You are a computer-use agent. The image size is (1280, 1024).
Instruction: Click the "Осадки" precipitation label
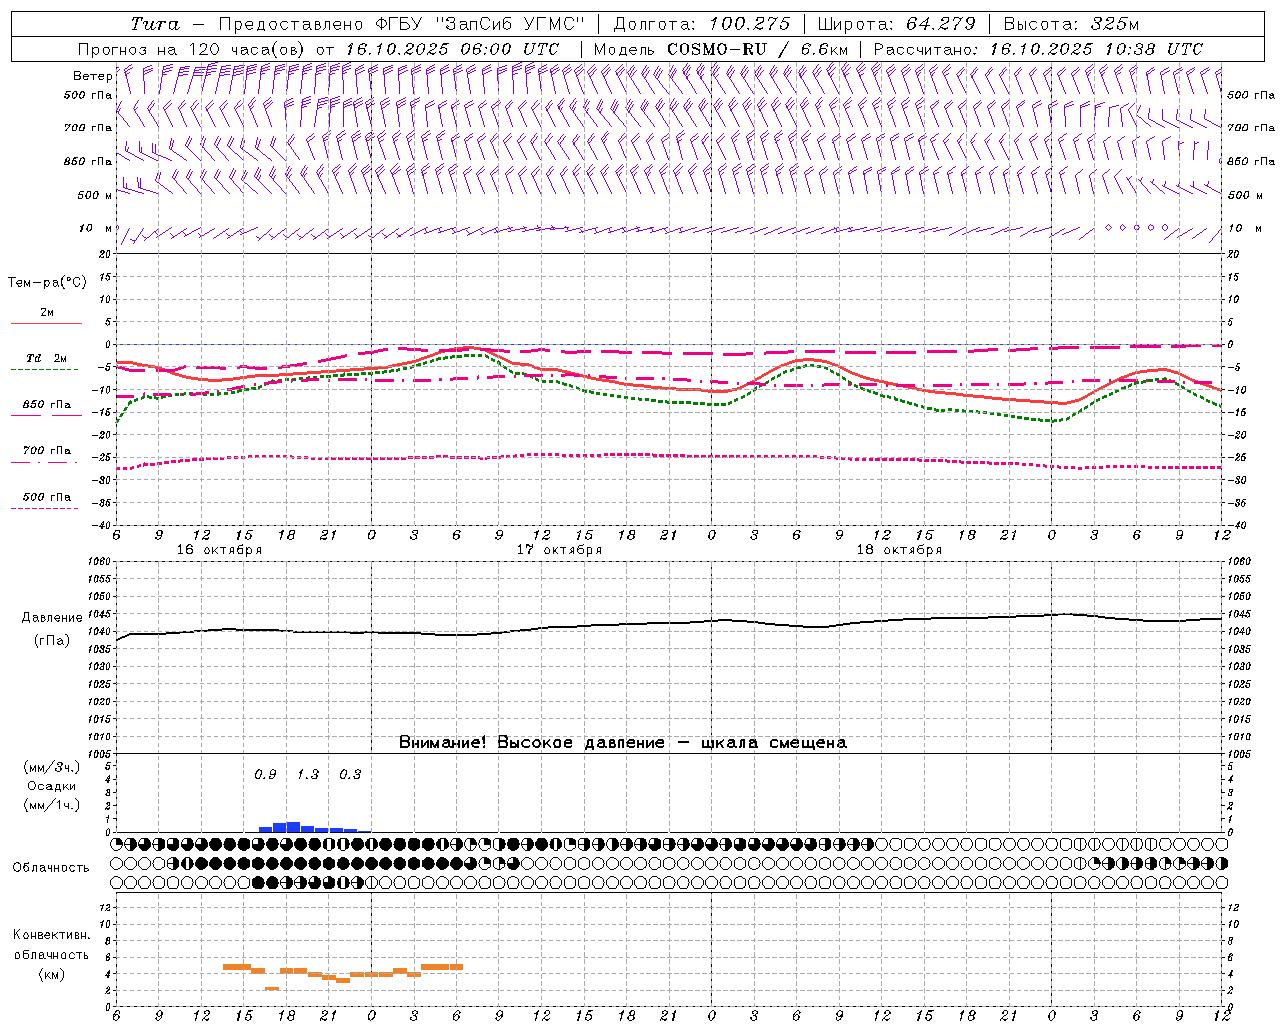52,786
